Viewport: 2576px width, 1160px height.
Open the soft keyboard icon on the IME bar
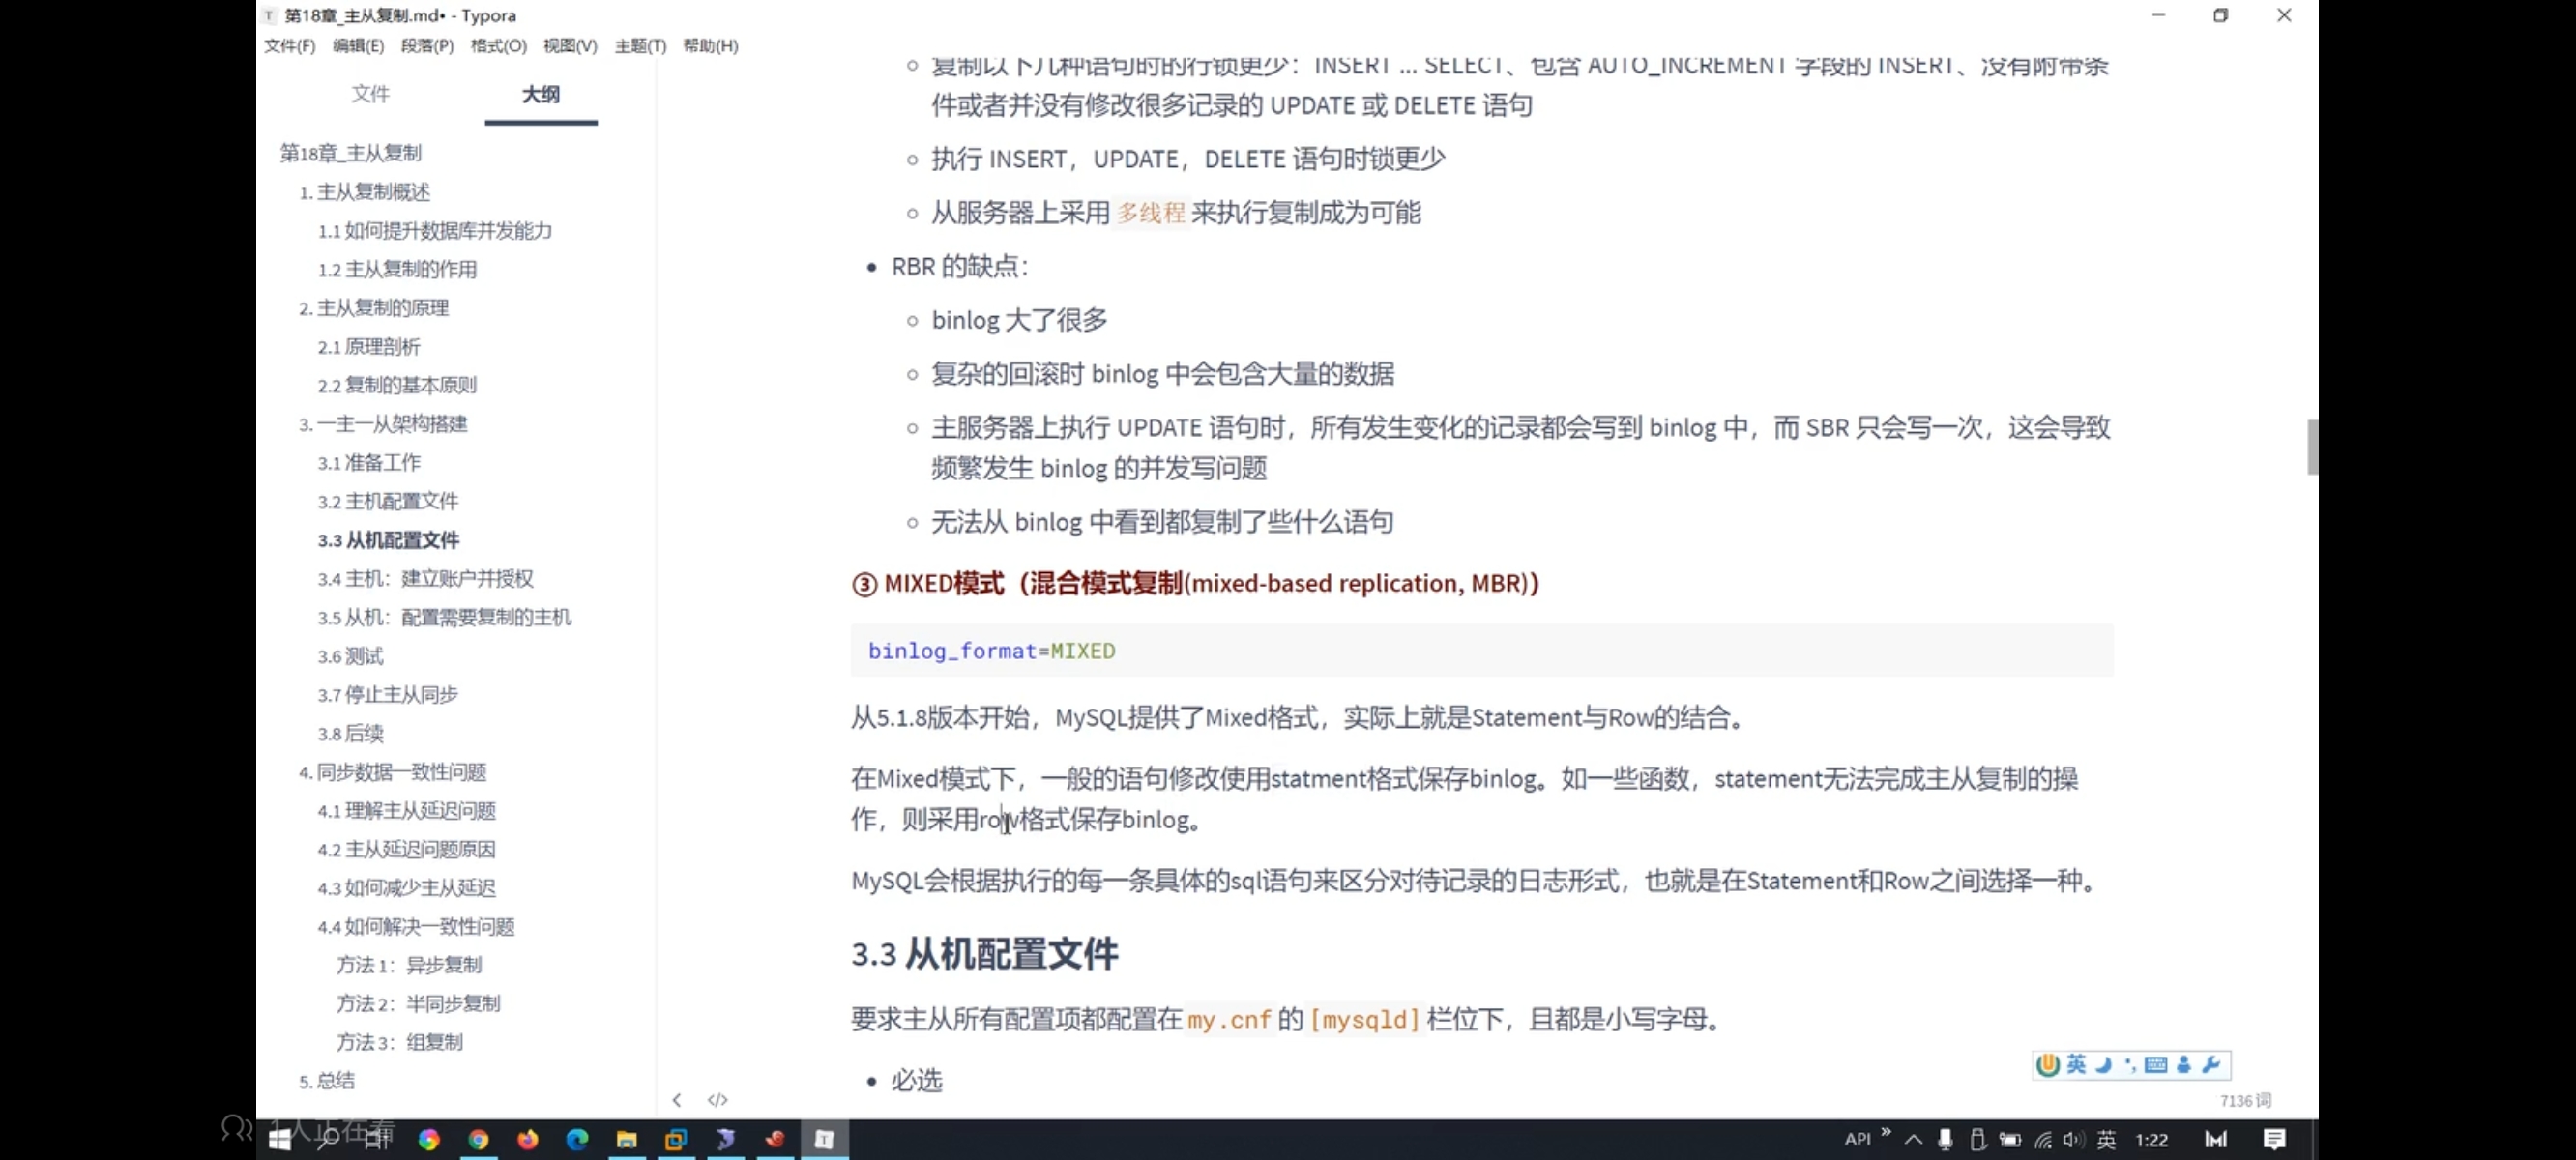[x=2156, y=1065]
